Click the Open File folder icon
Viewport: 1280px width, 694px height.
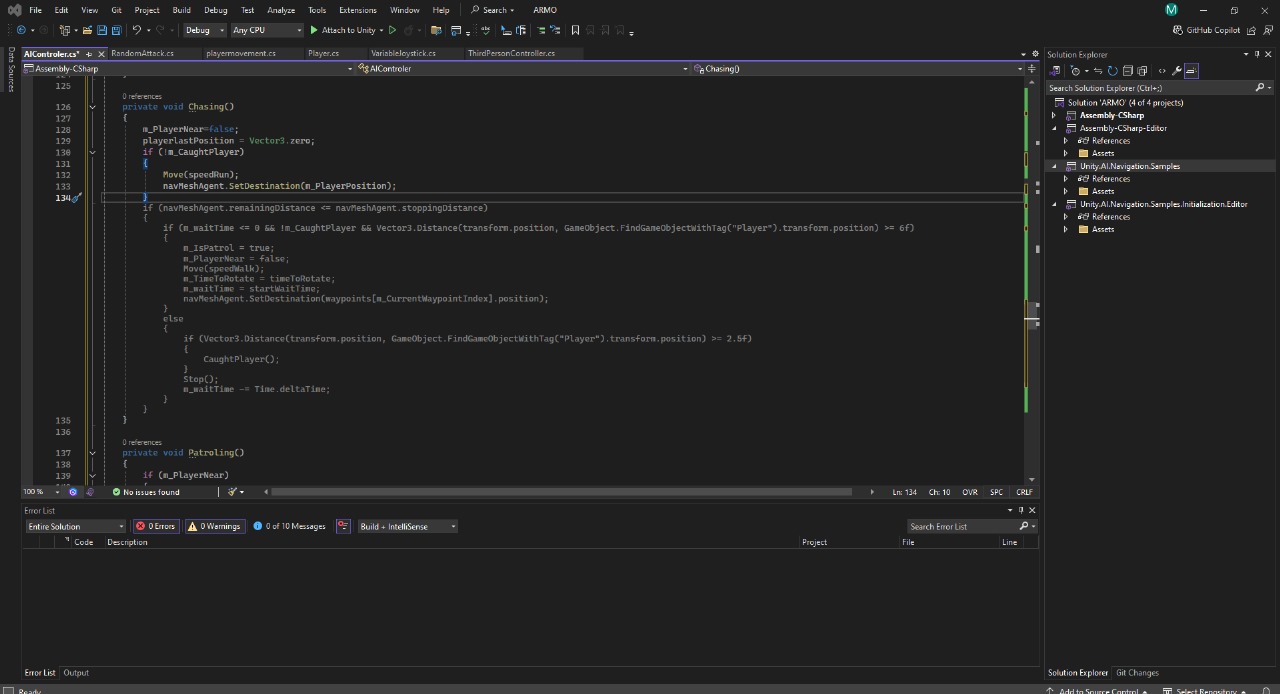coord(88,30)
